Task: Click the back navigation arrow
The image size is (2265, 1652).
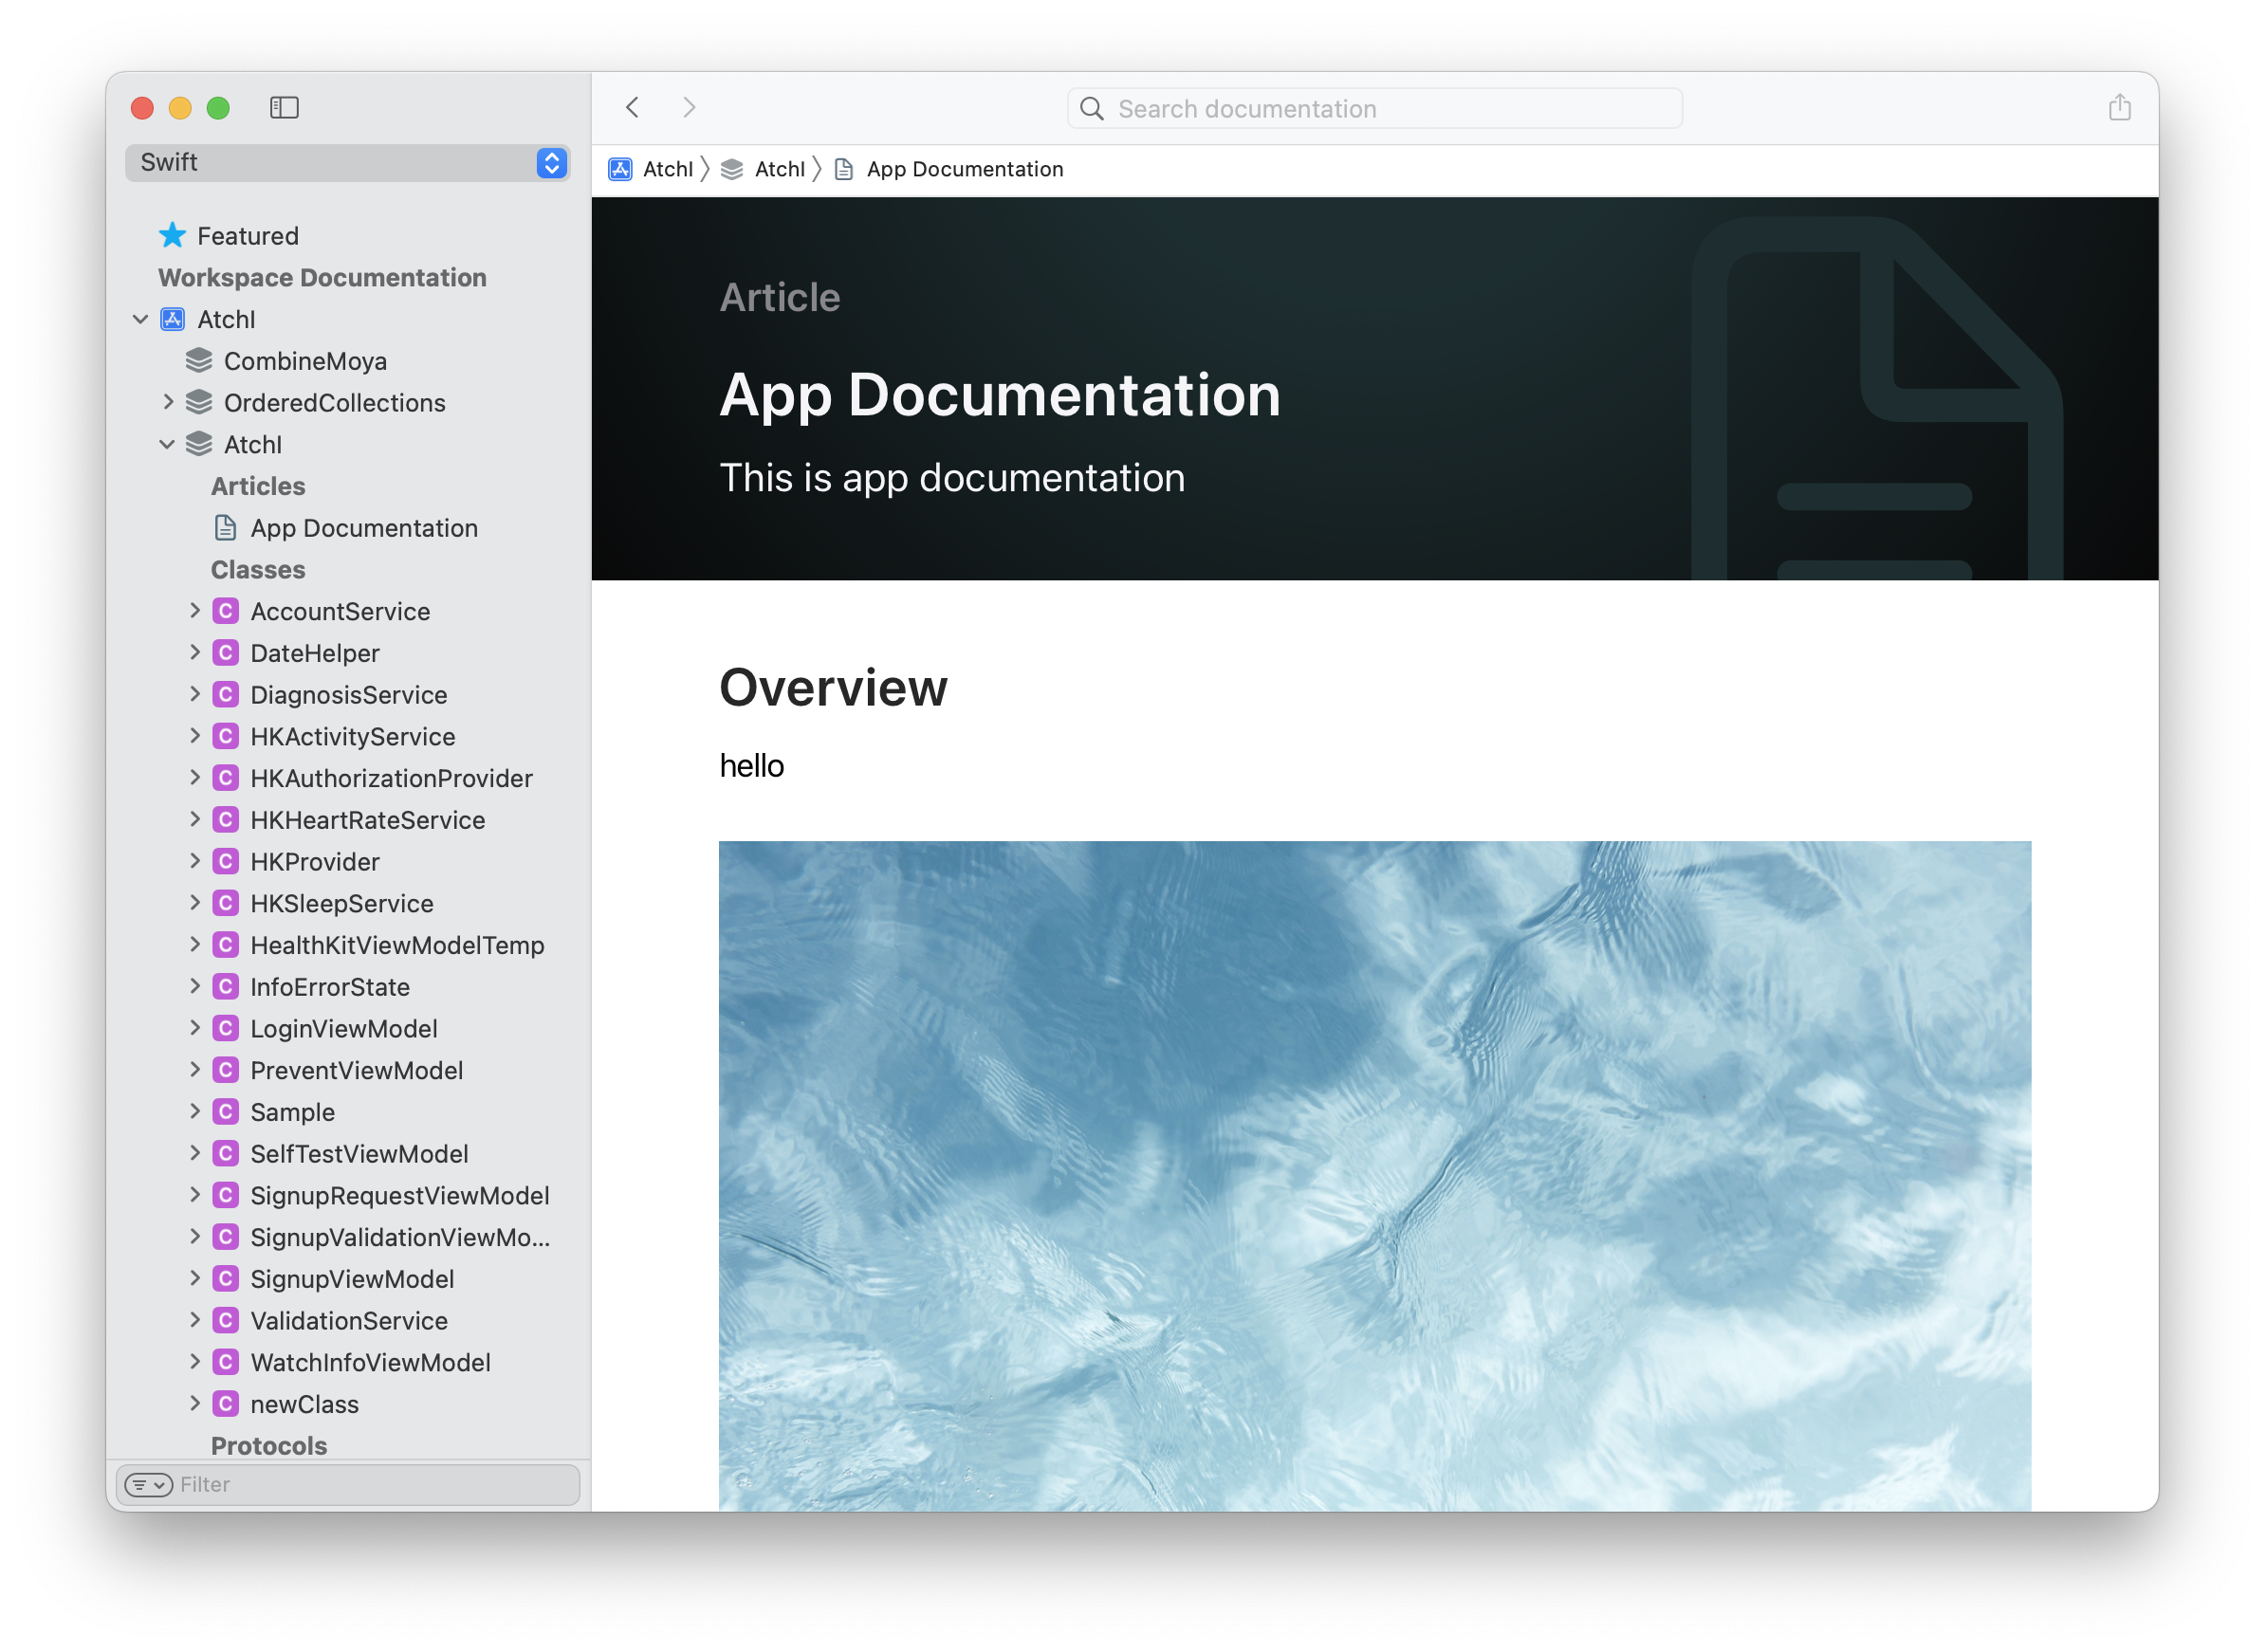Action: coord(632,108)
